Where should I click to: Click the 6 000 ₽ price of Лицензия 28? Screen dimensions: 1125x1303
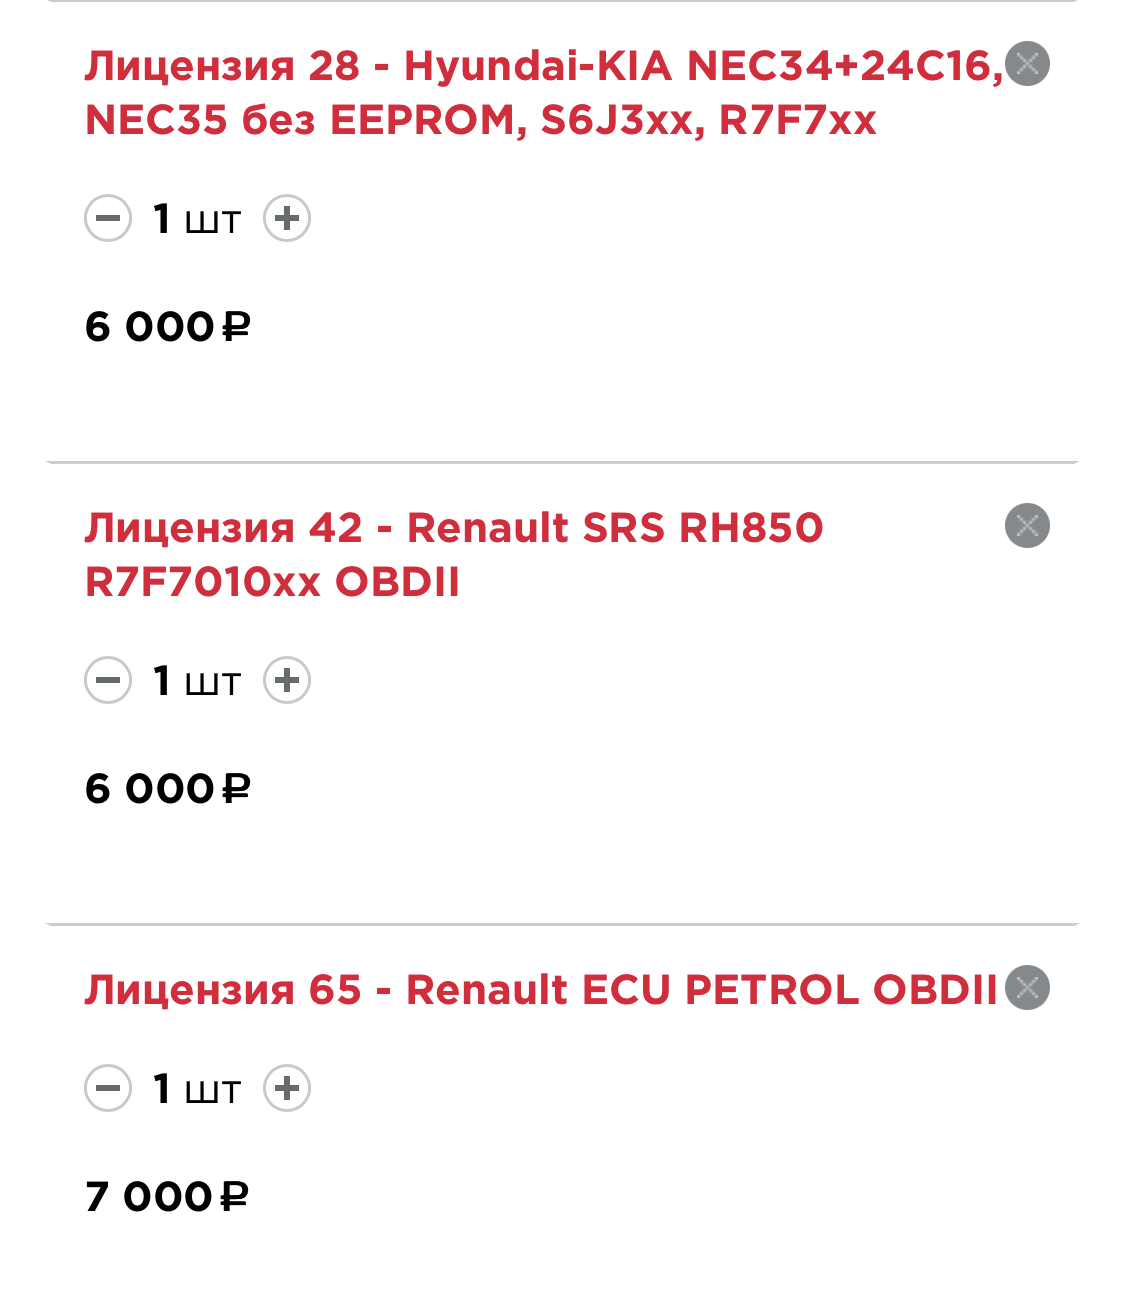click(167, 327)
